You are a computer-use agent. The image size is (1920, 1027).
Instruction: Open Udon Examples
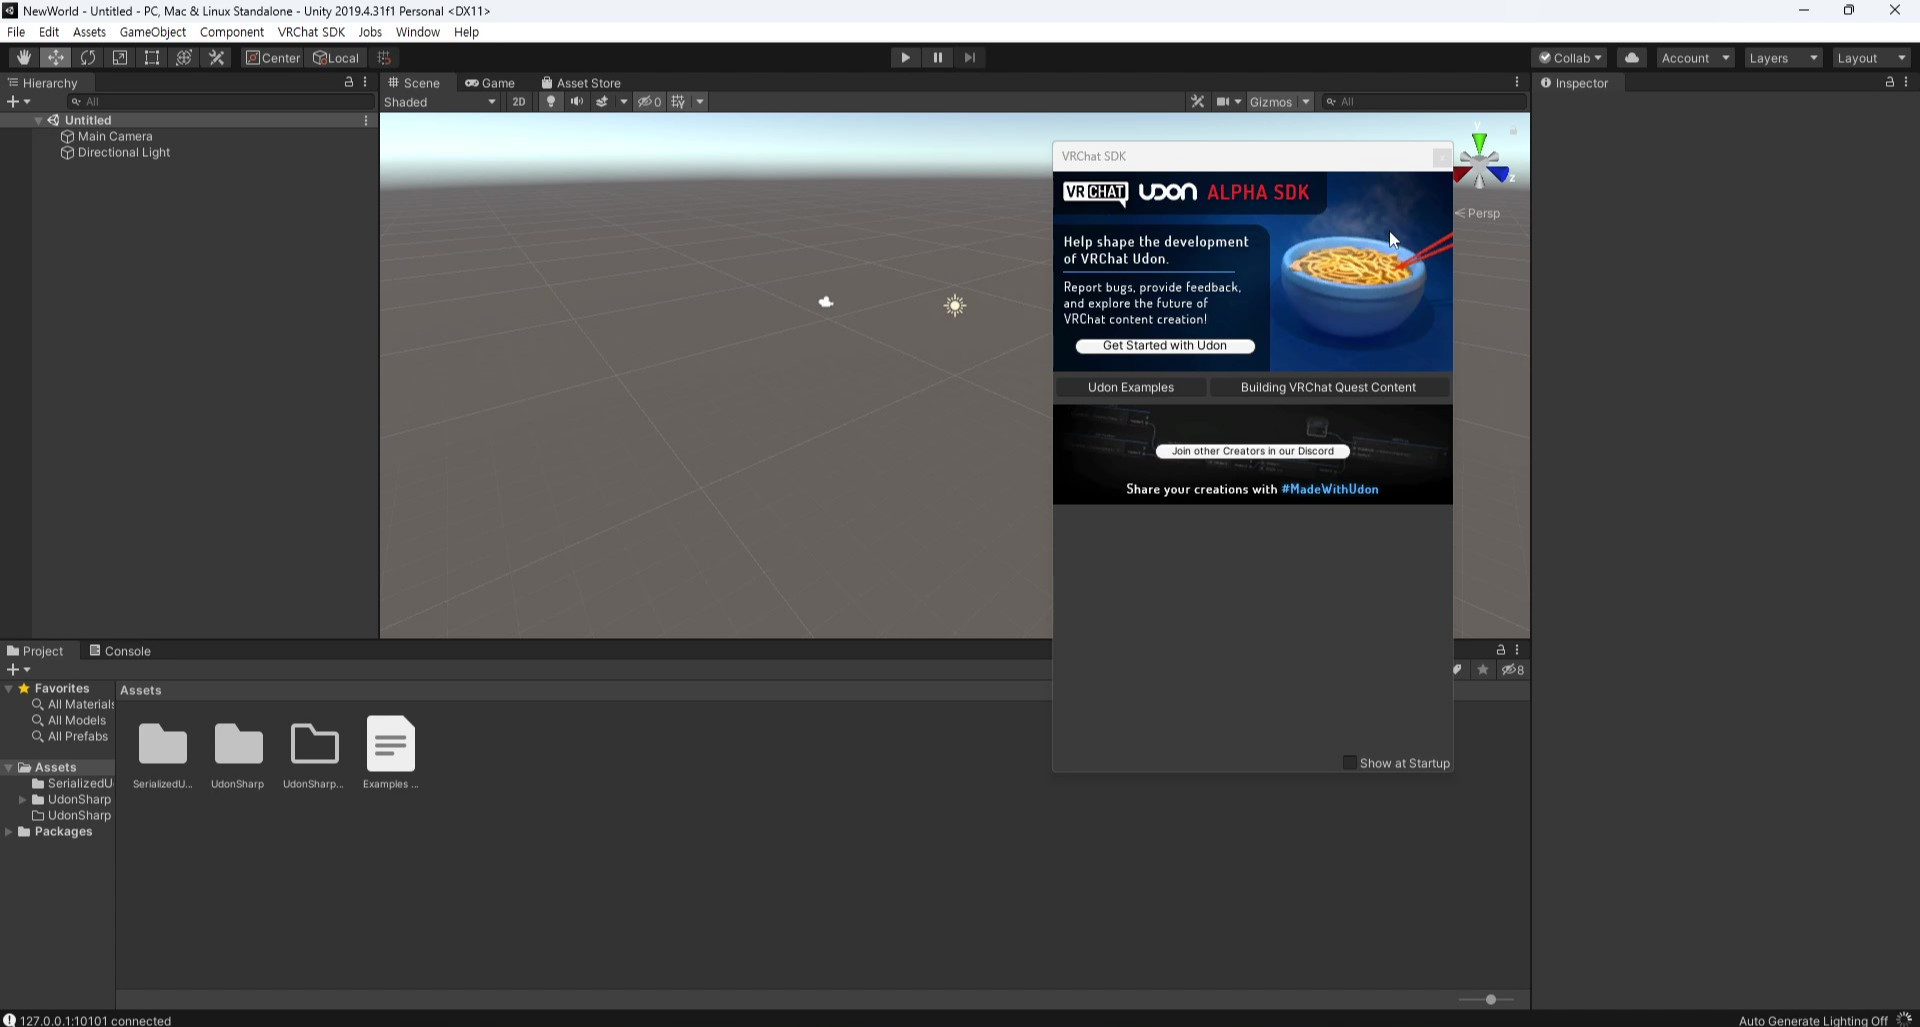(x=1131, y=387)
